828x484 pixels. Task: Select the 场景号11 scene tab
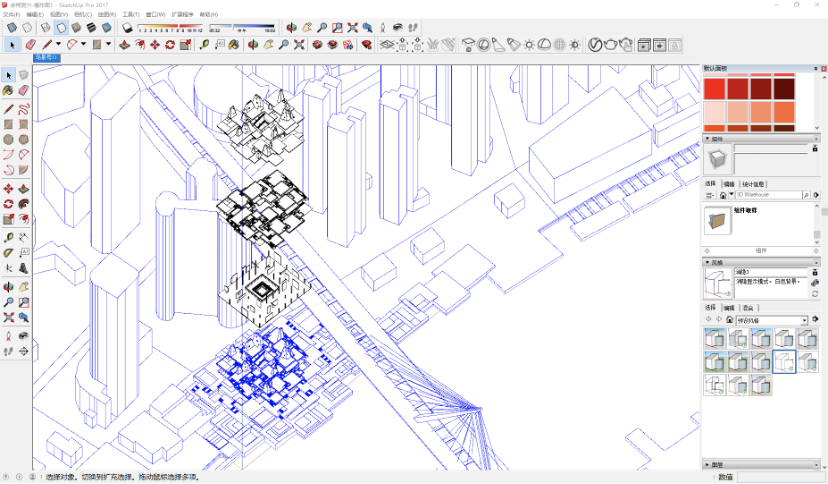click(46, 58)
